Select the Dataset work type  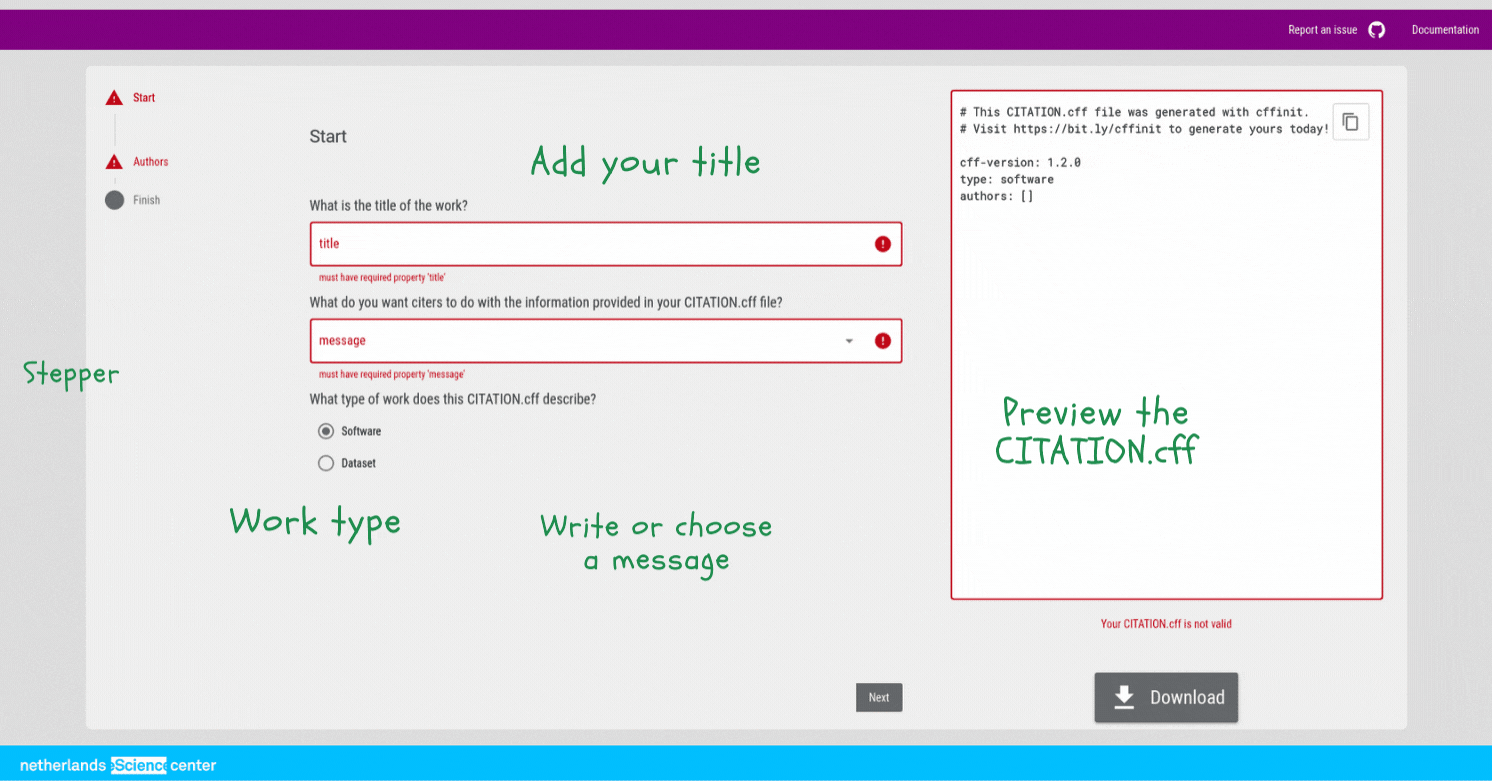click(326, 462)
